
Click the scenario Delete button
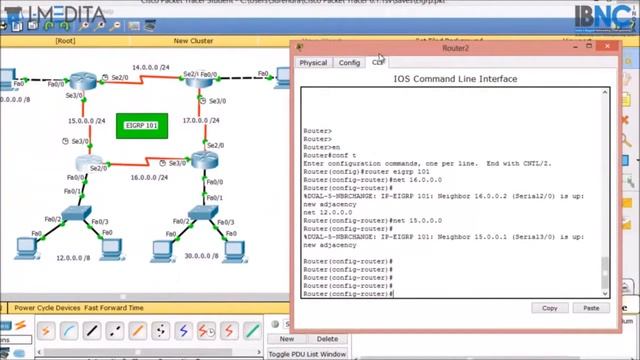(327, 339)
